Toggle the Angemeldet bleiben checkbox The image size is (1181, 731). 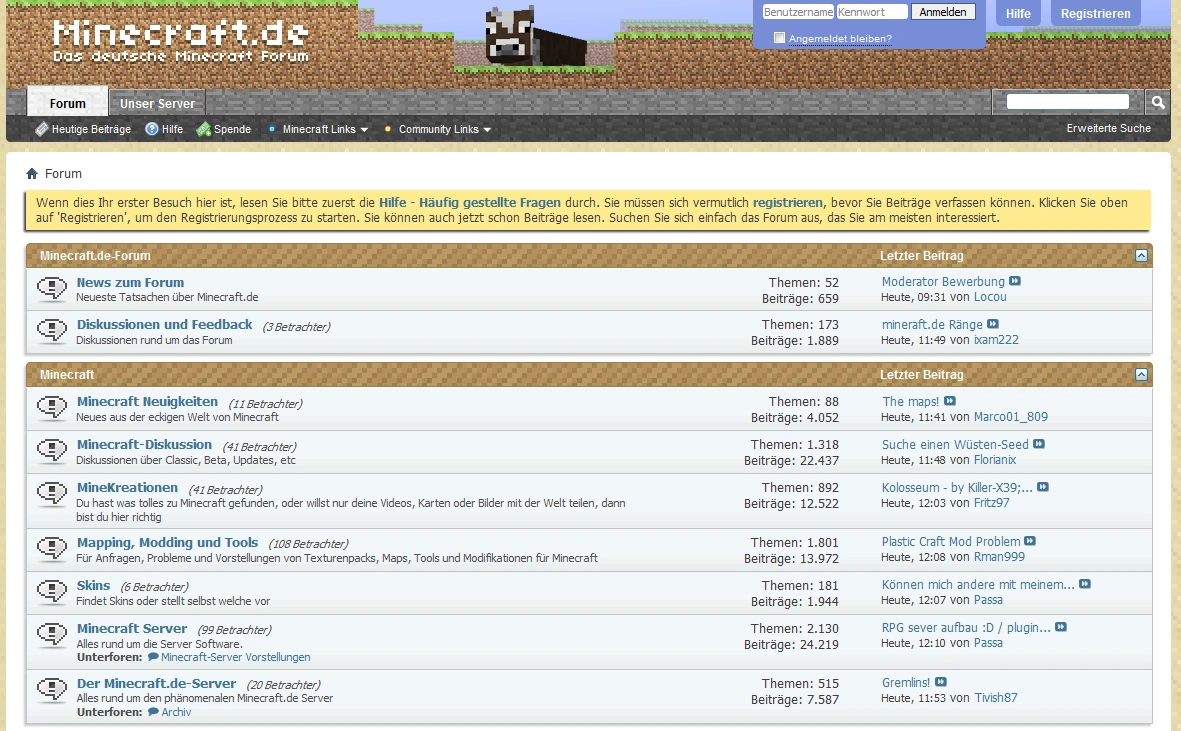[780, 38]
